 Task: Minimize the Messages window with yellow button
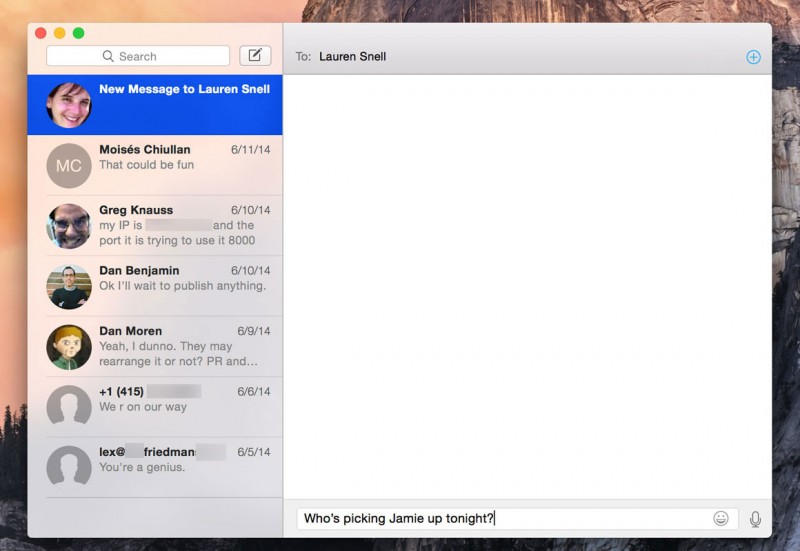click(x=60, y=33)
